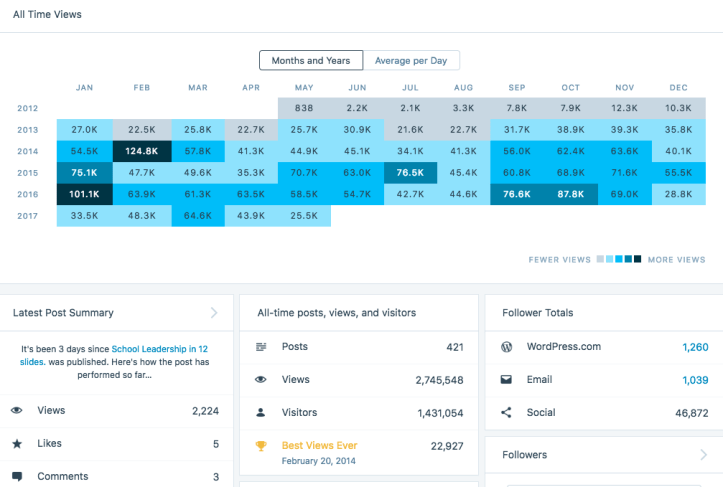Image resolution: width=723 pixels, height=487 pixels.
Task: Switch to Months and Years view
Action: [x=311, y=61]
